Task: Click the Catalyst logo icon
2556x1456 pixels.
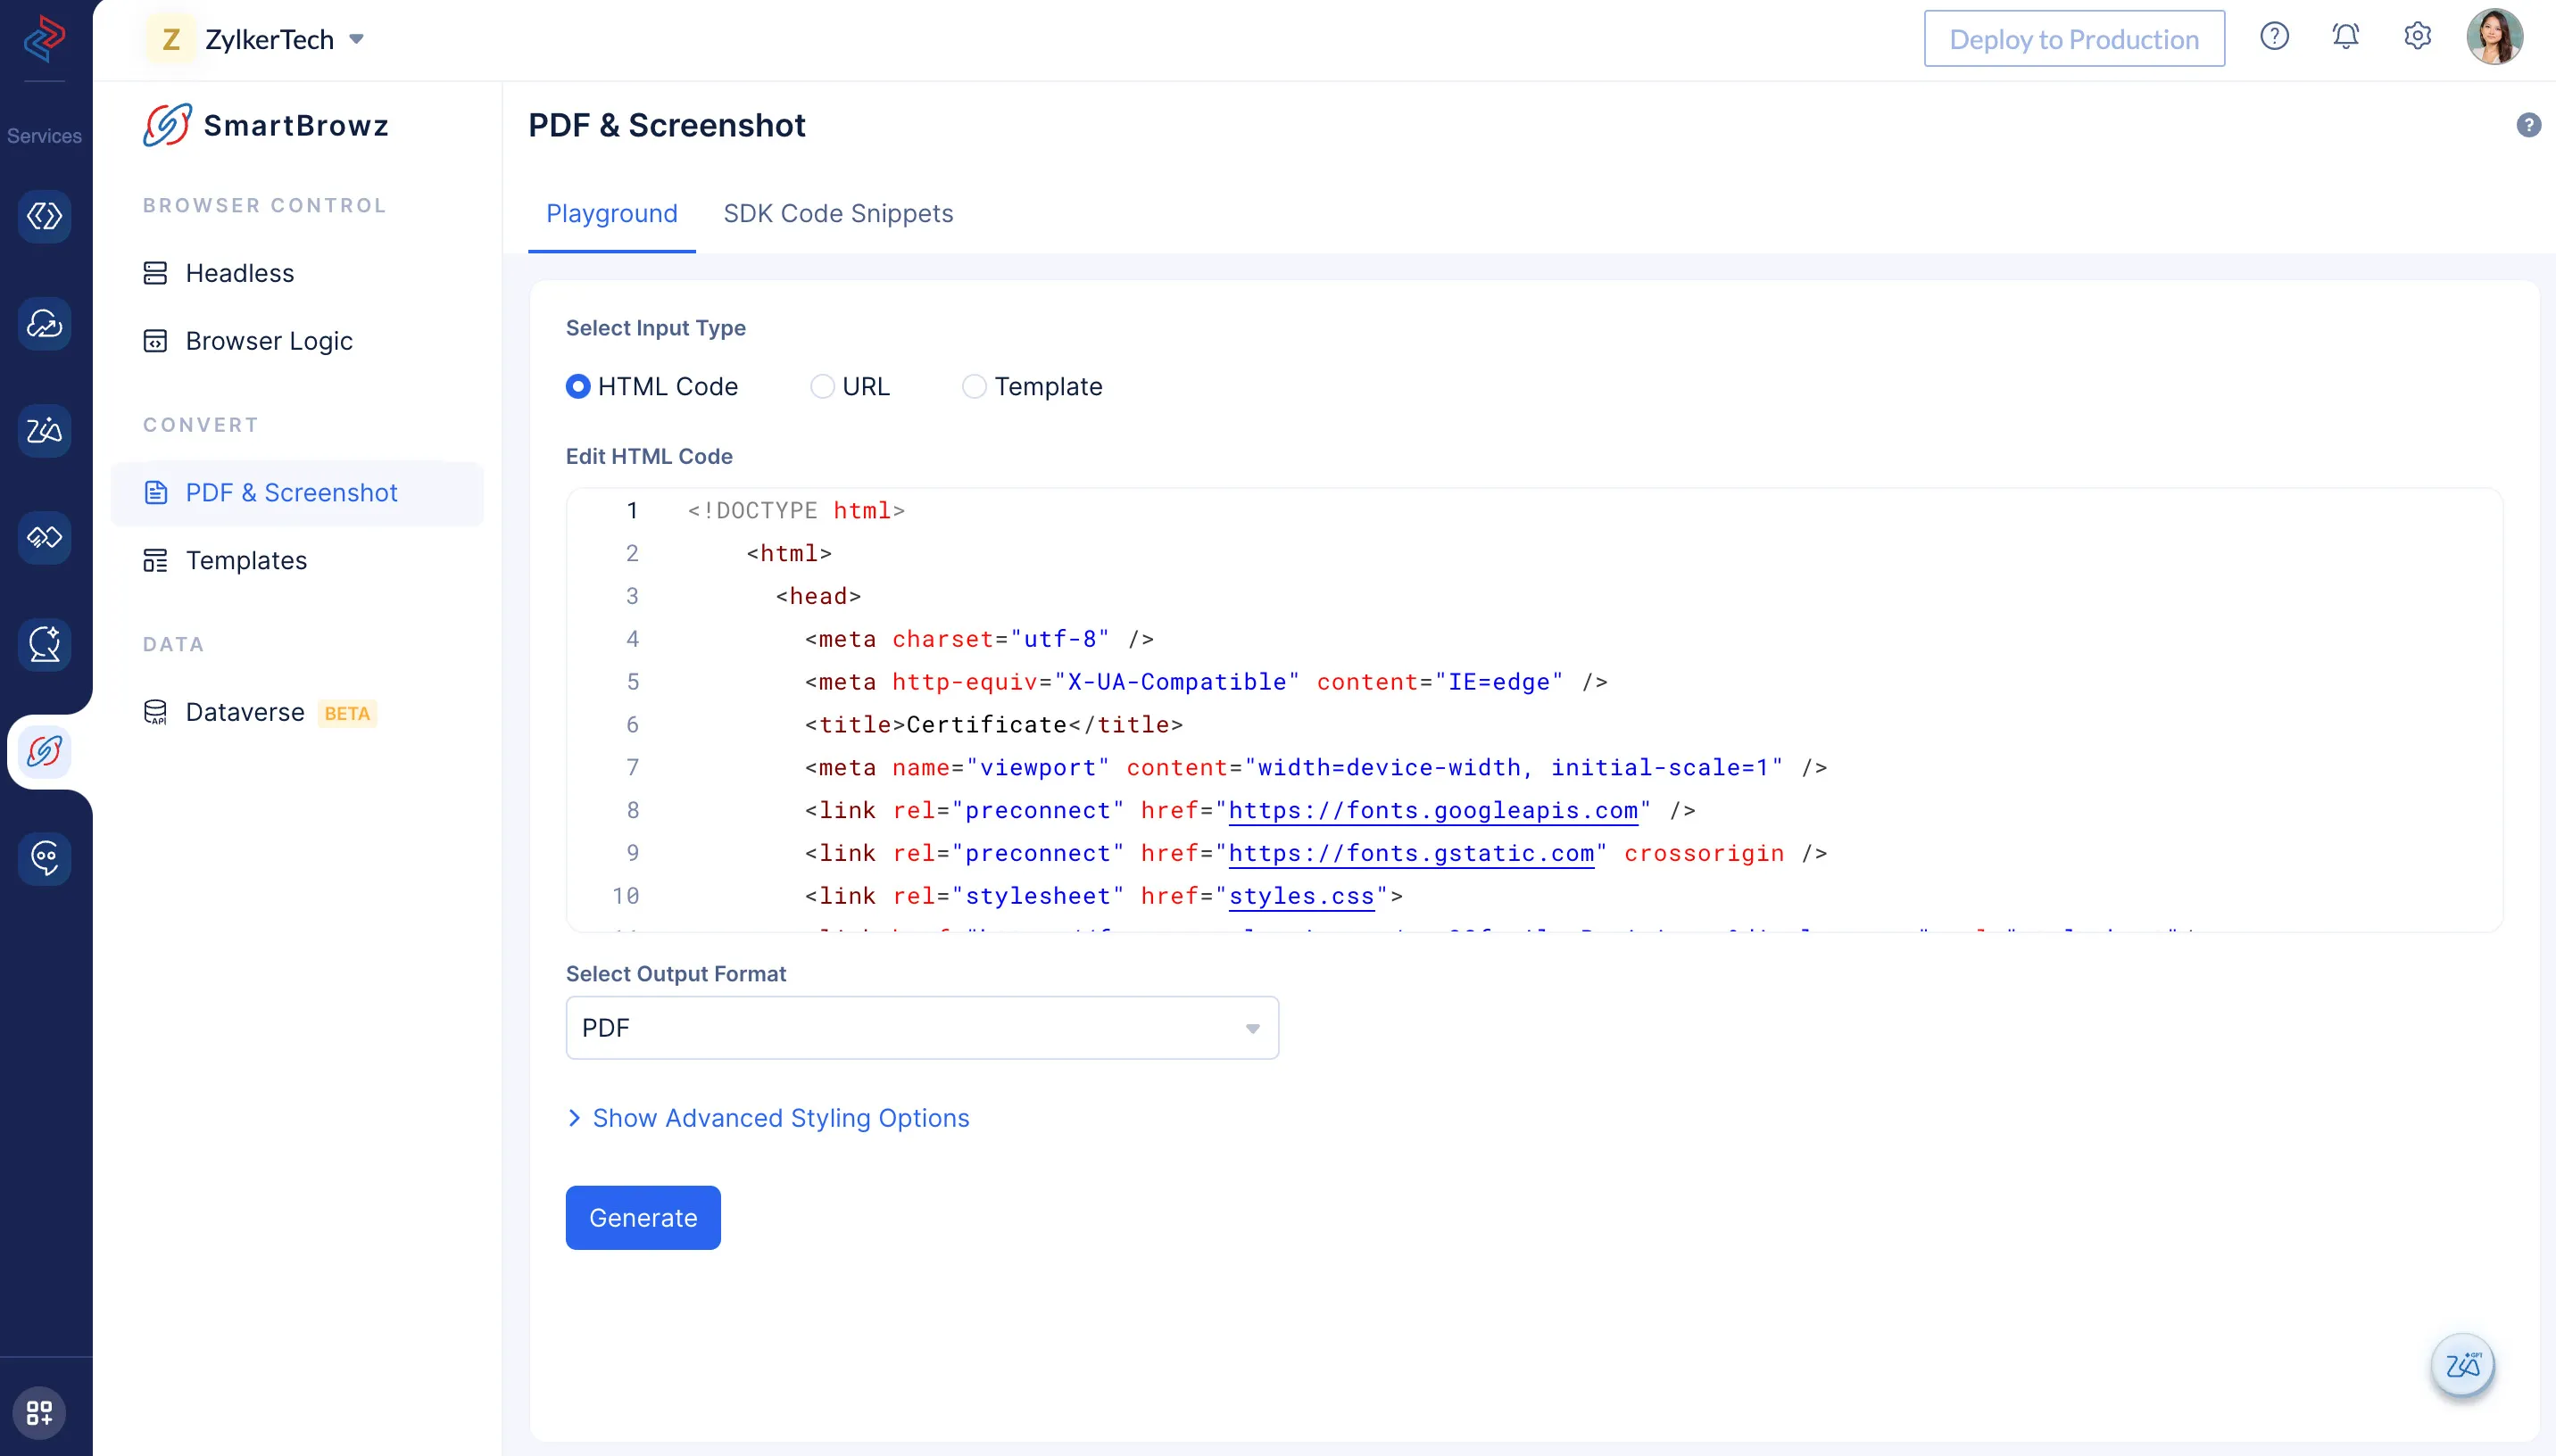Action: (x=44, y=38)
